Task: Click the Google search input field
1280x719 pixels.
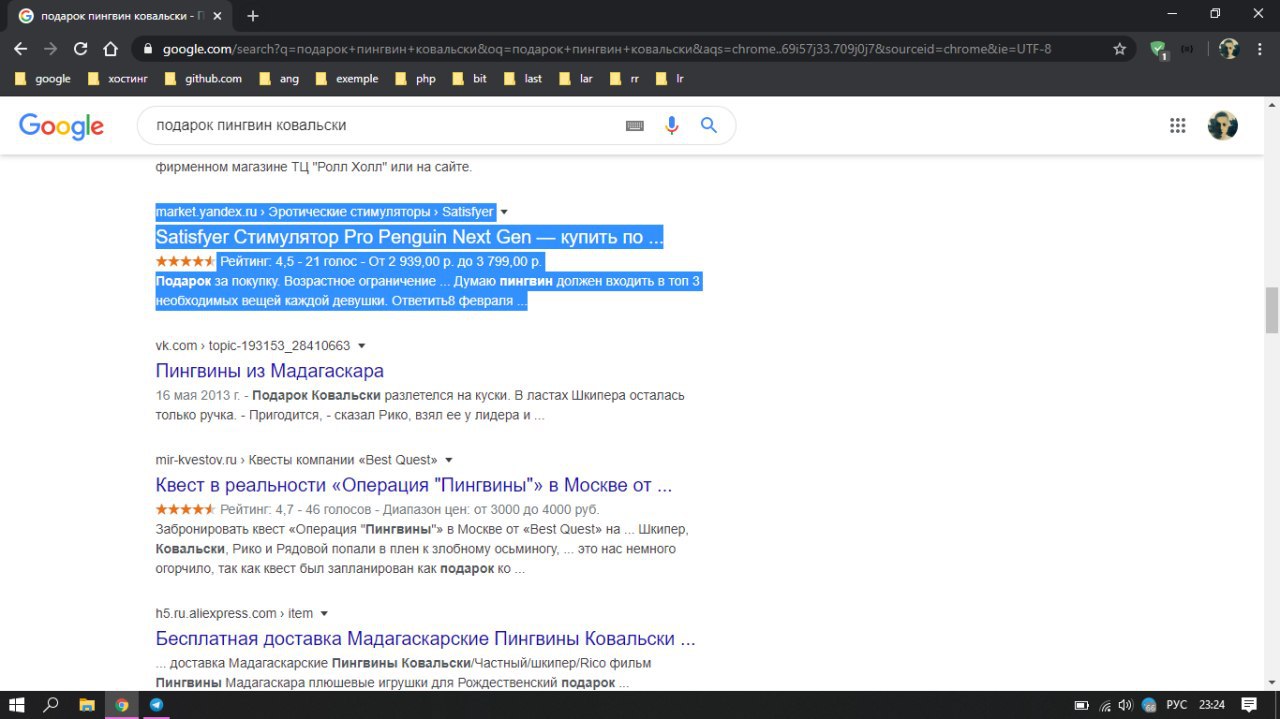Action: [380, 125]
